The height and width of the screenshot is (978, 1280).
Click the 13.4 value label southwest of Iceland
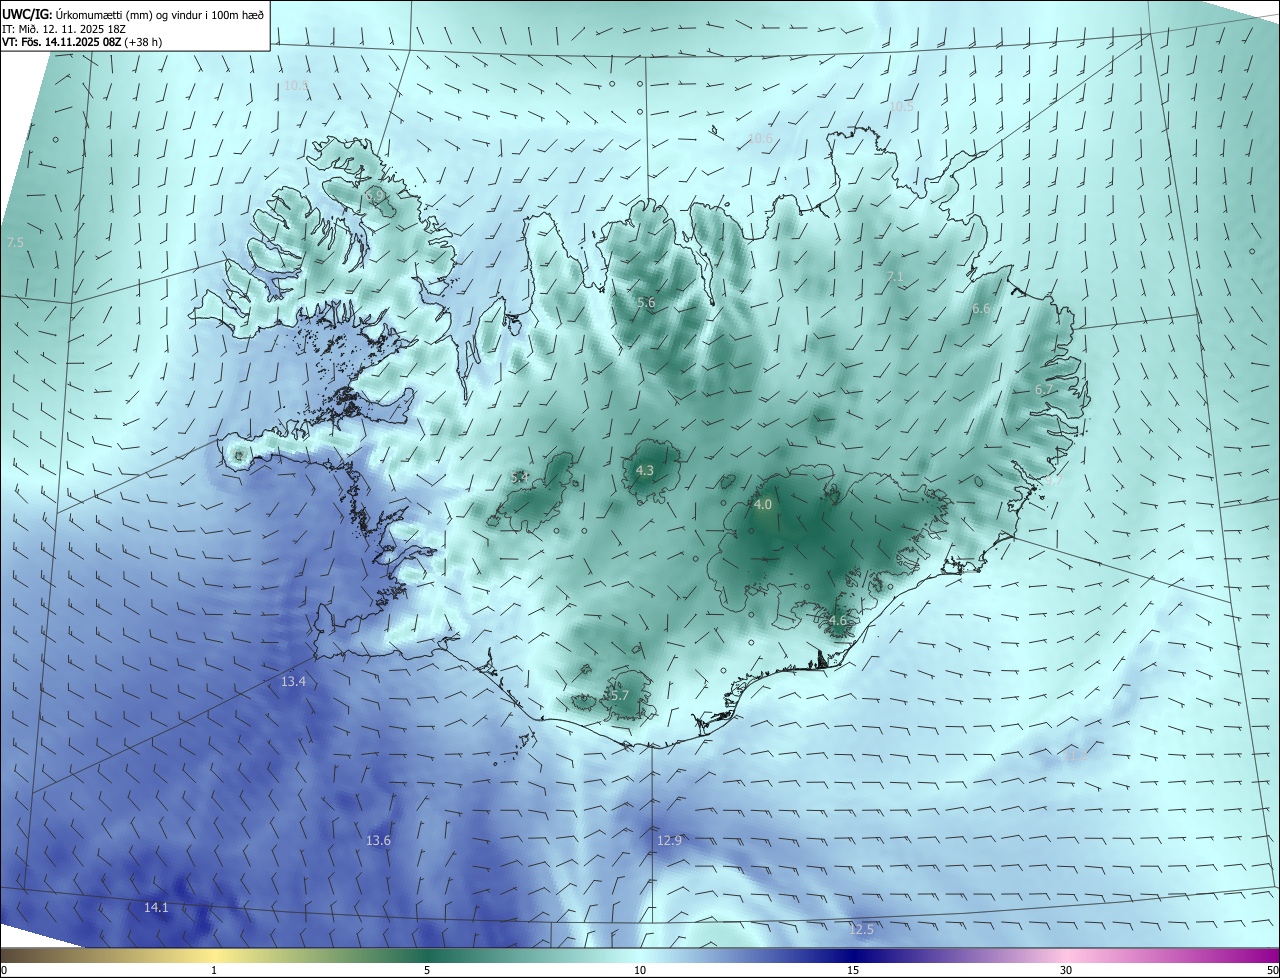[293, 682]
